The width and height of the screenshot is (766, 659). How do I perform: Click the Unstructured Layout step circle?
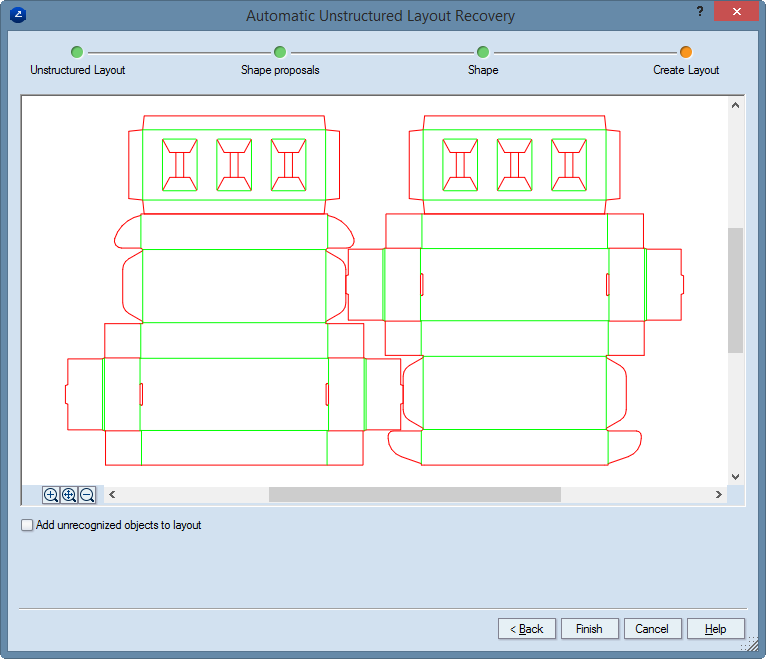pos(77,52)
